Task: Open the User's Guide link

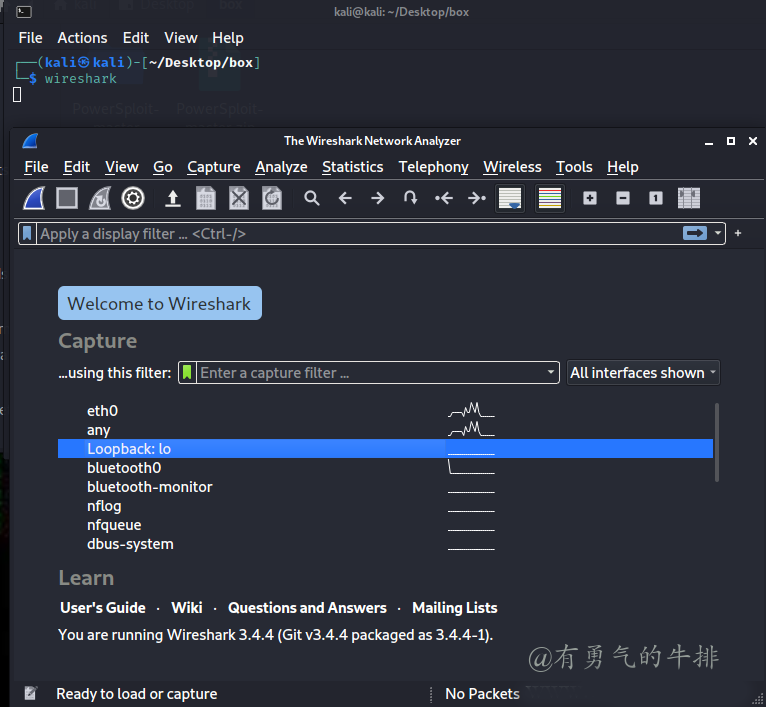Action: (x=103, y=608)
